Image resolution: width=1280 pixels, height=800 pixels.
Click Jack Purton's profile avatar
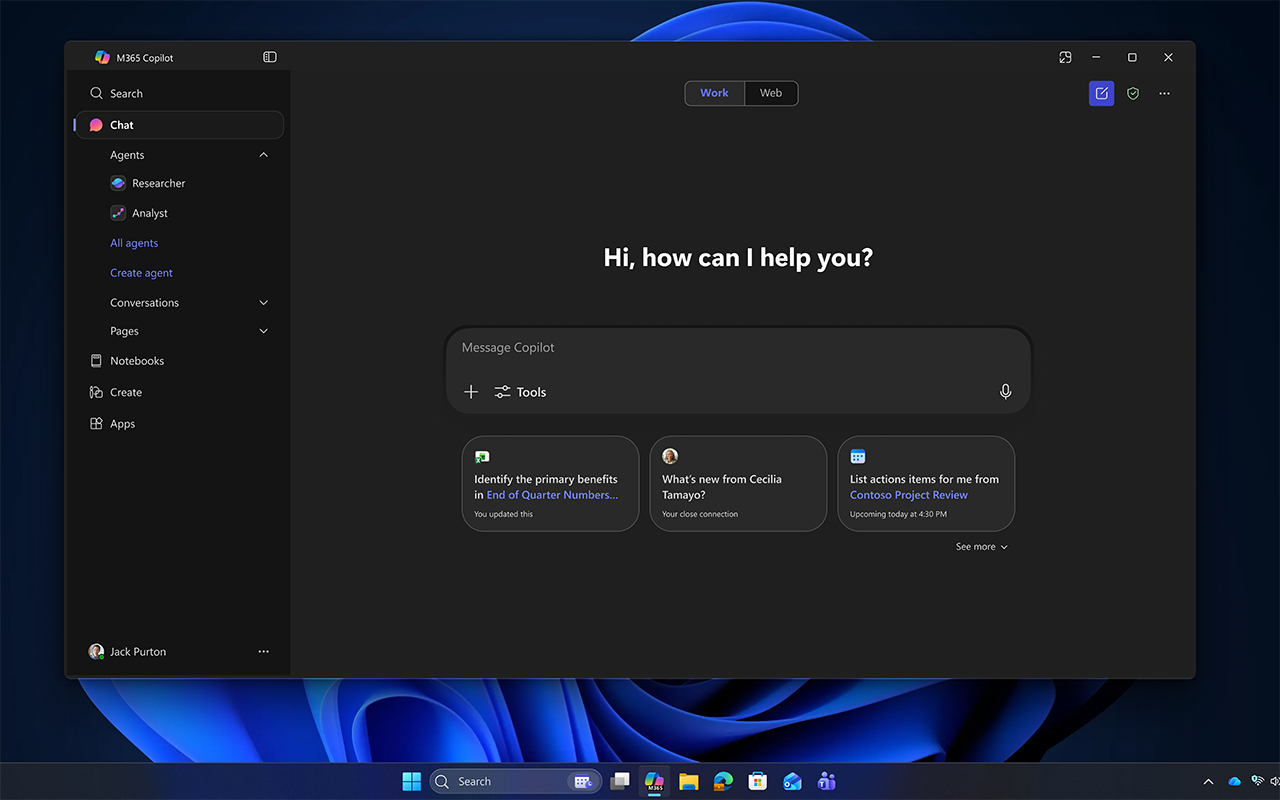(x=96, y=651)
